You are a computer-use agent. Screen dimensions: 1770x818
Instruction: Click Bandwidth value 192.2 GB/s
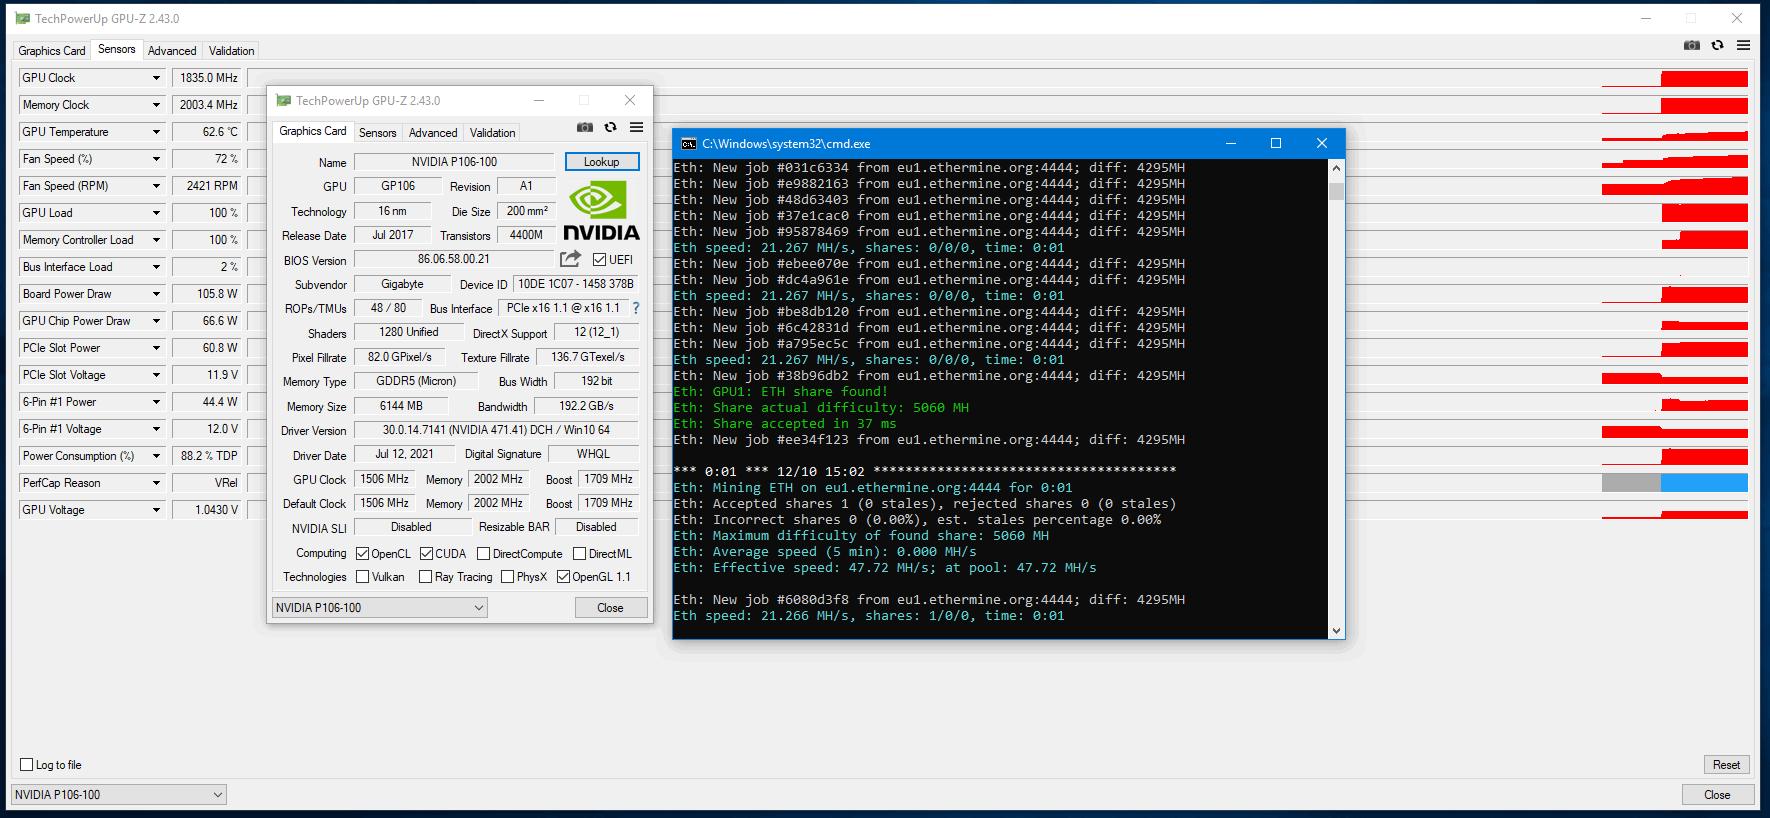pos(586,406)
